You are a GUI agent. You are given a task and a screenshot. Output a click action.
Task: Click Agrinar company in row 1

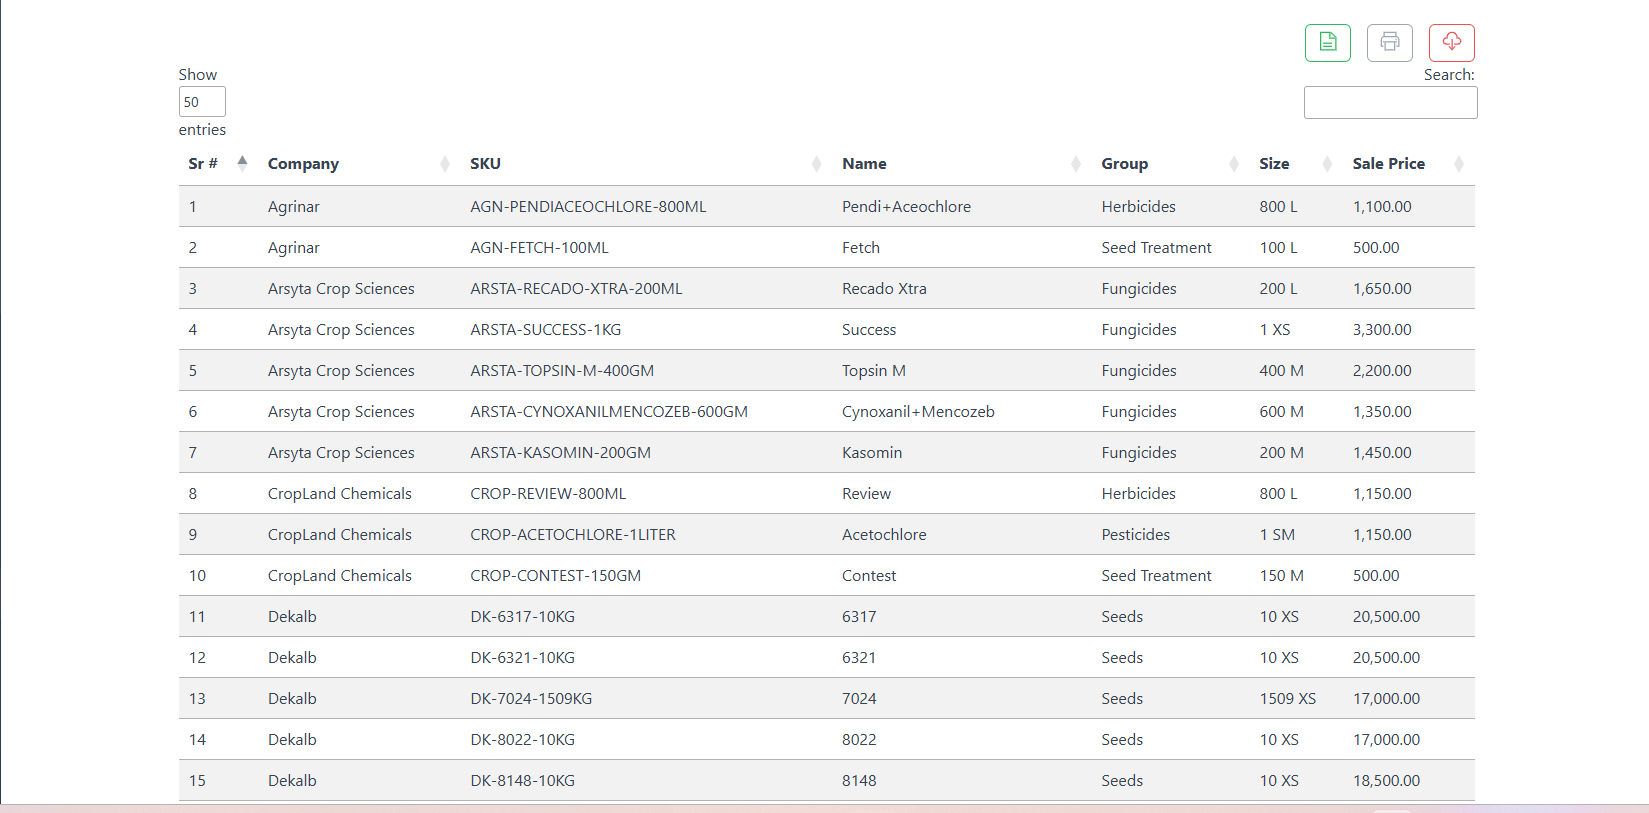coord(294,207)
